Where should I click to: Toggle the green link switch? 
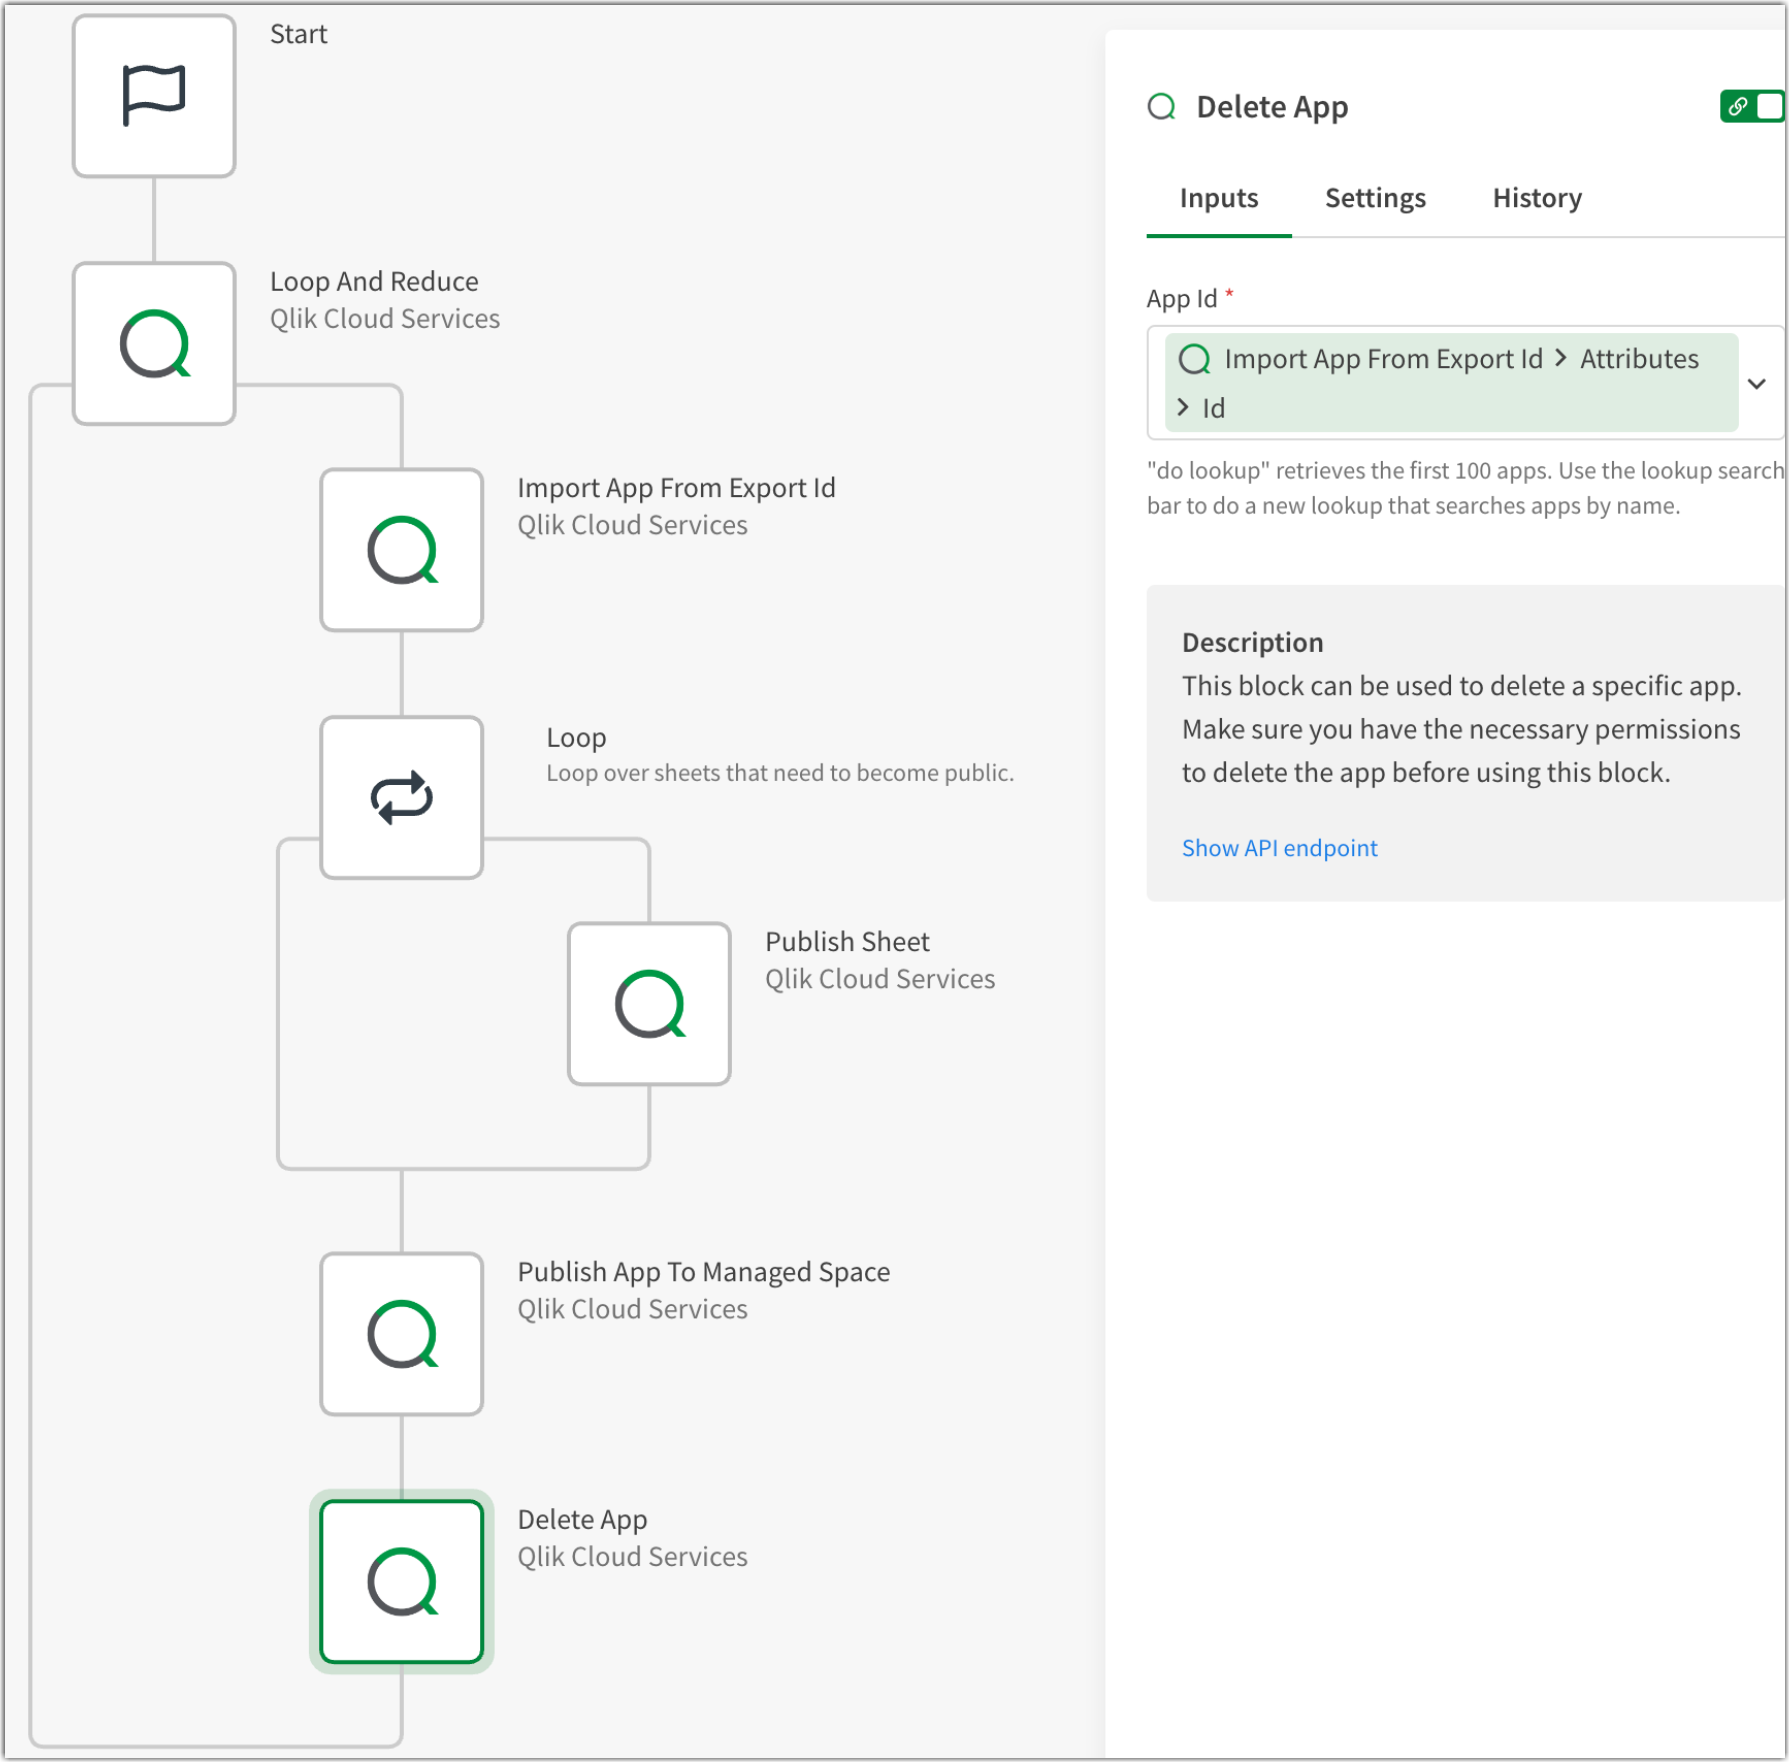[x=1751, y=106]
